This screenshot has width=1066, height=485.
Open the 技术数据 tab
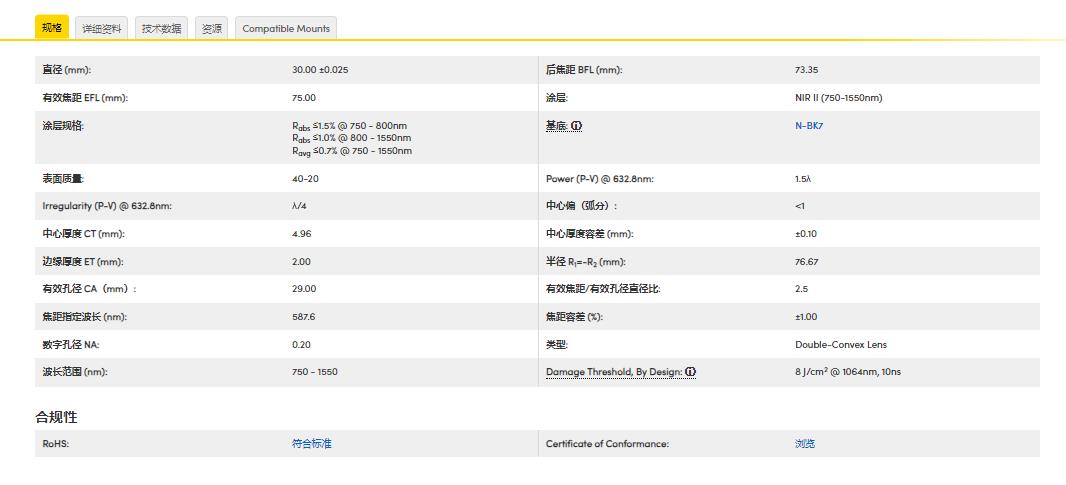pos(161,28)
